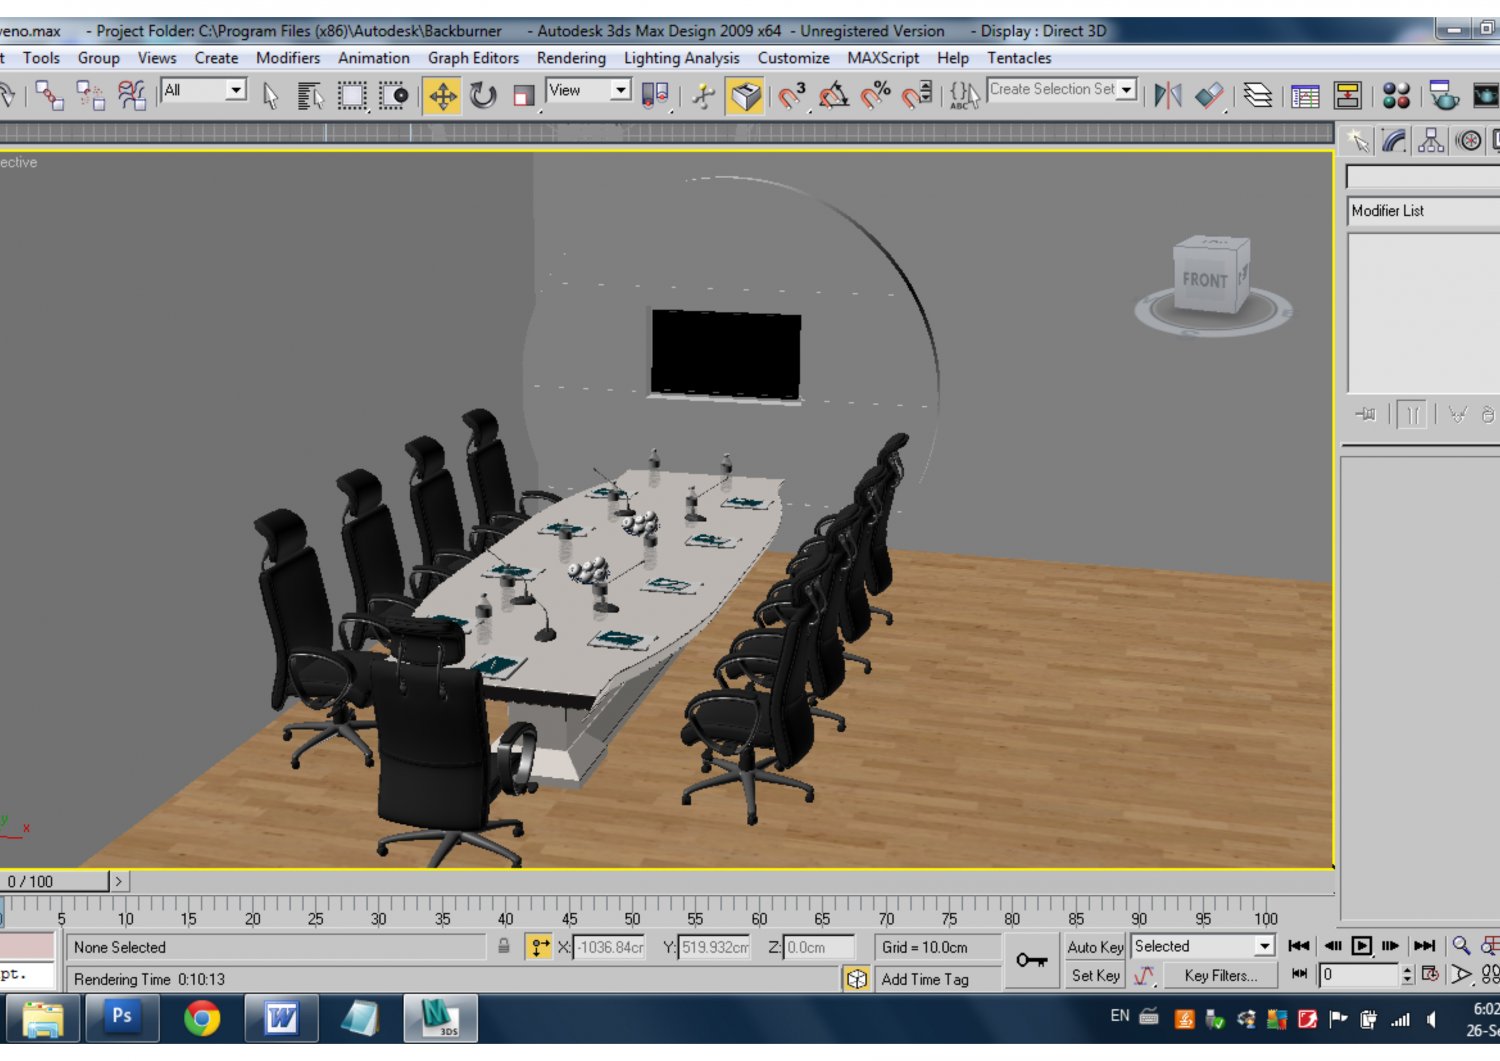Image resolution: width=1500 pixels, height=1061 pixels.
Task: Open the Schematic View
Action: 1348,95
